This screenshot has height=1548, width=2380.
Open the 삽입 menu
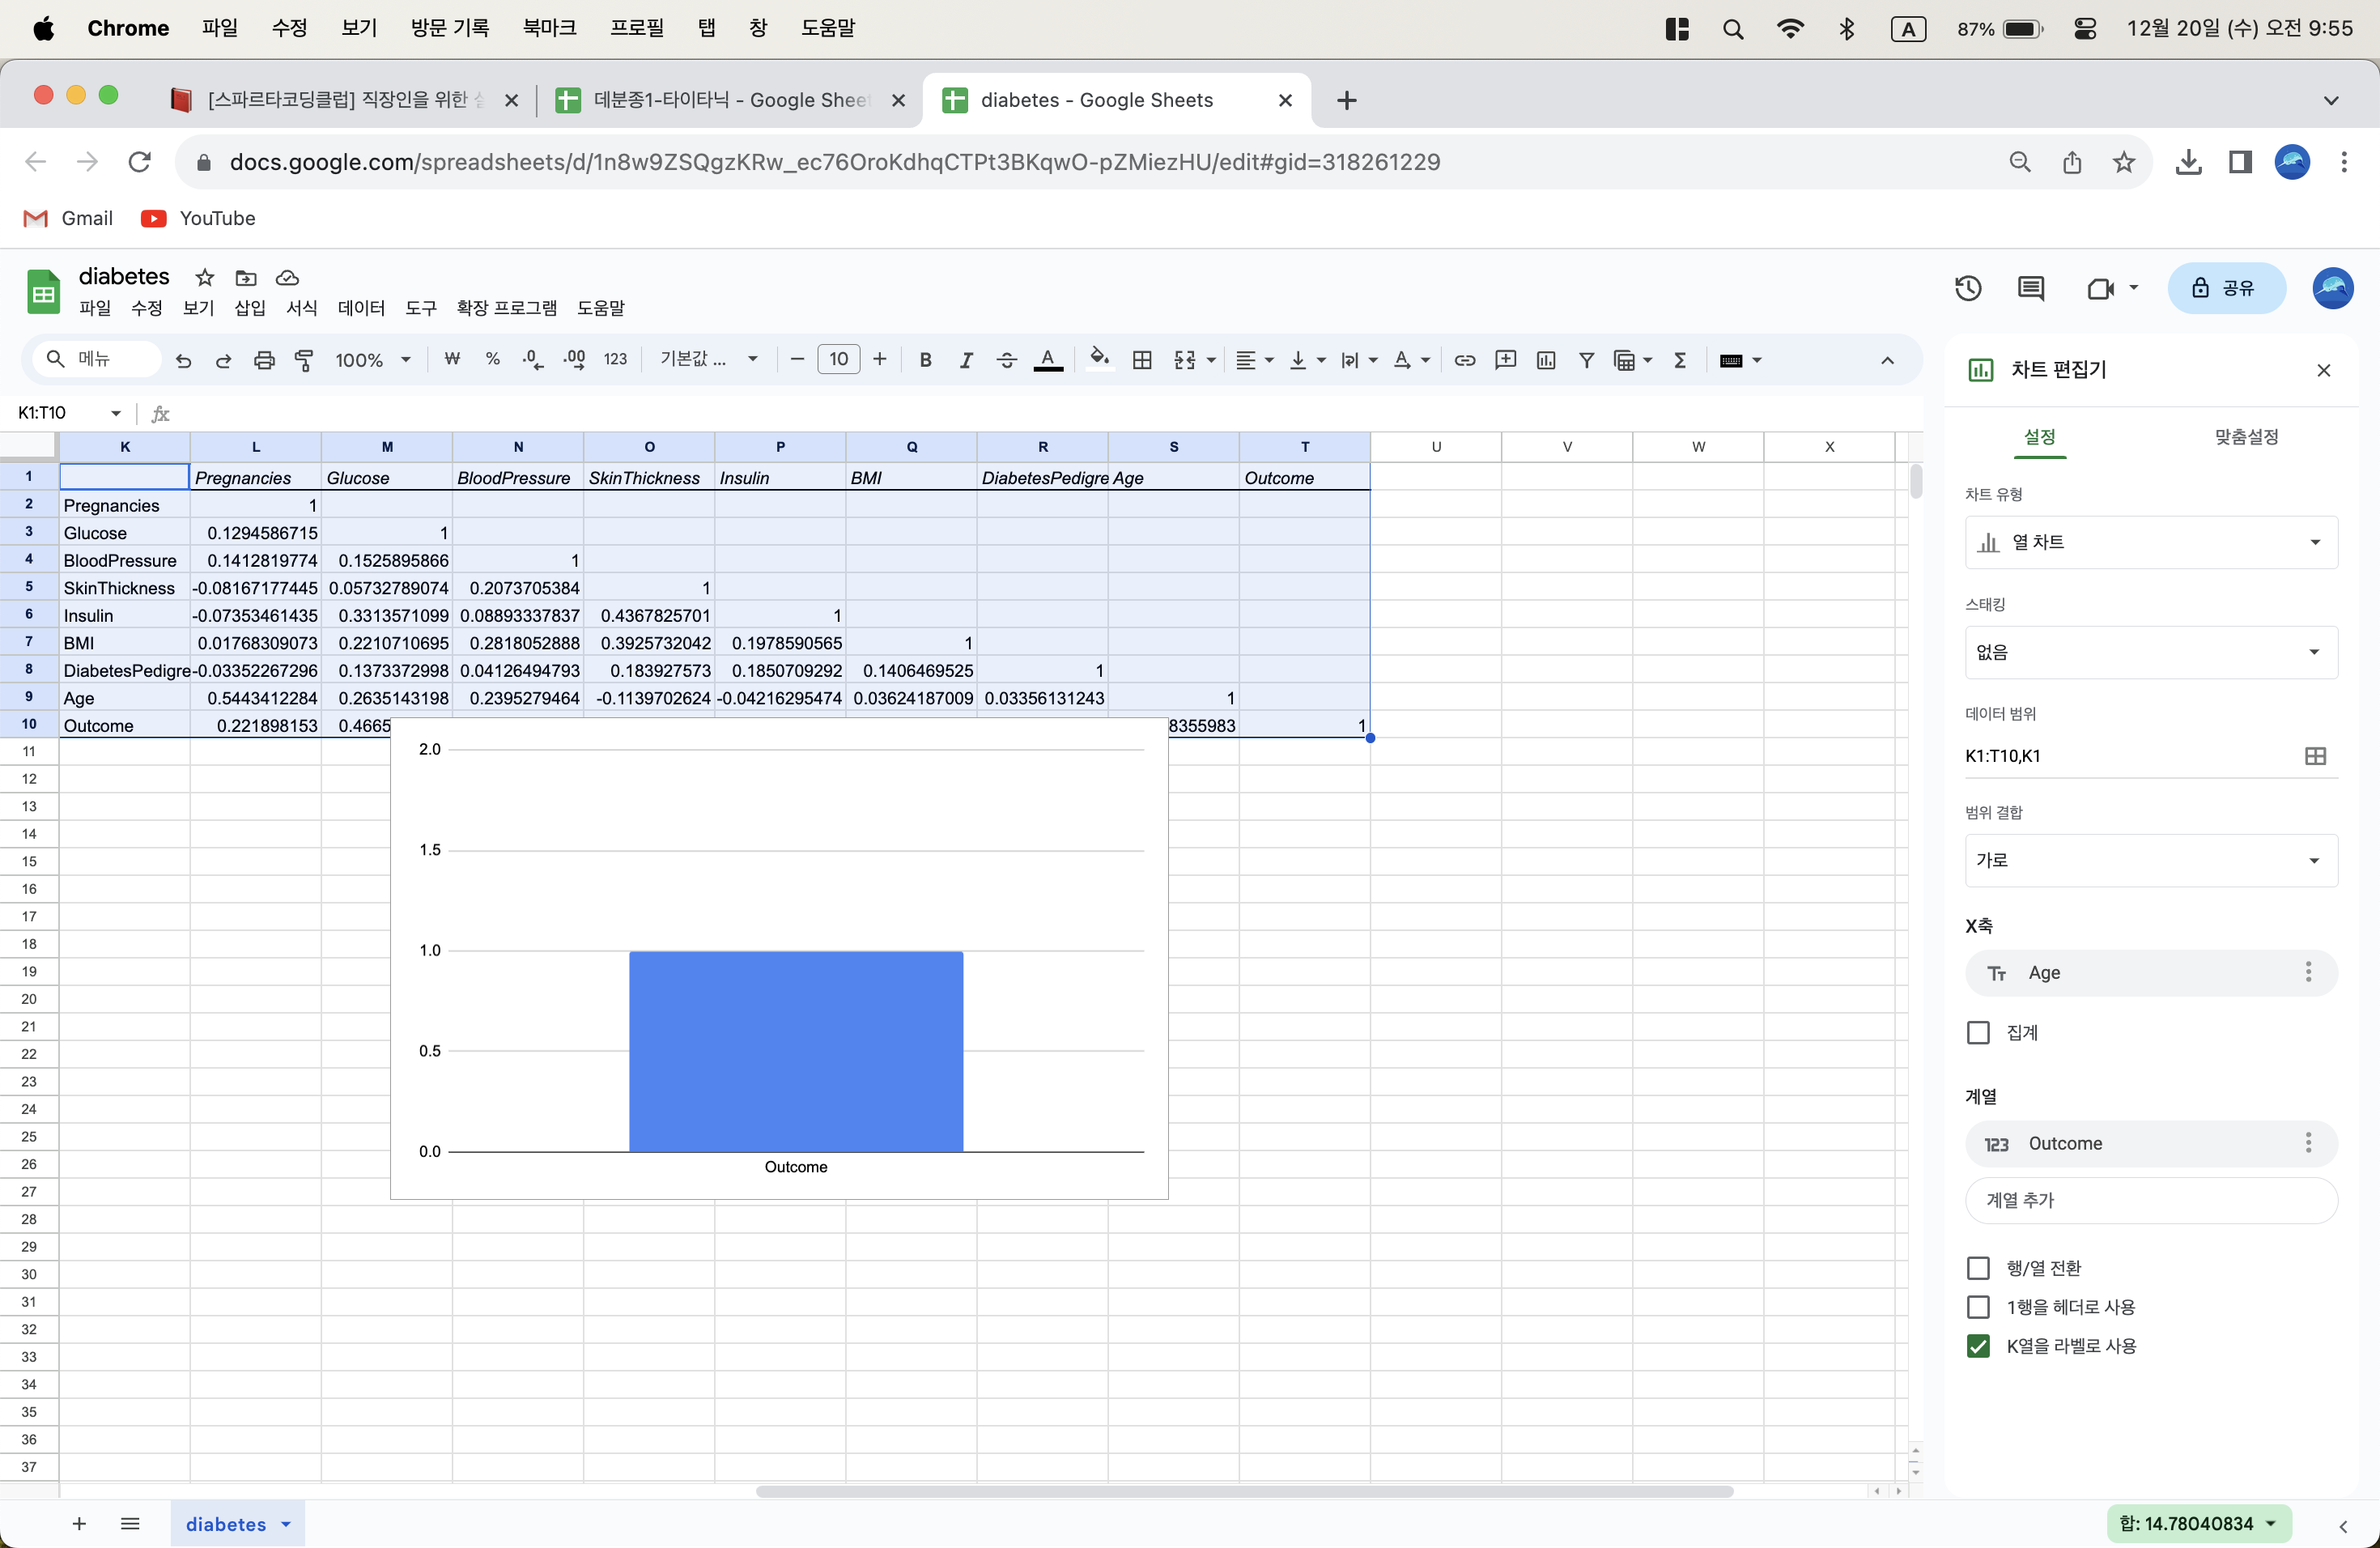click(x=250, y=308)
